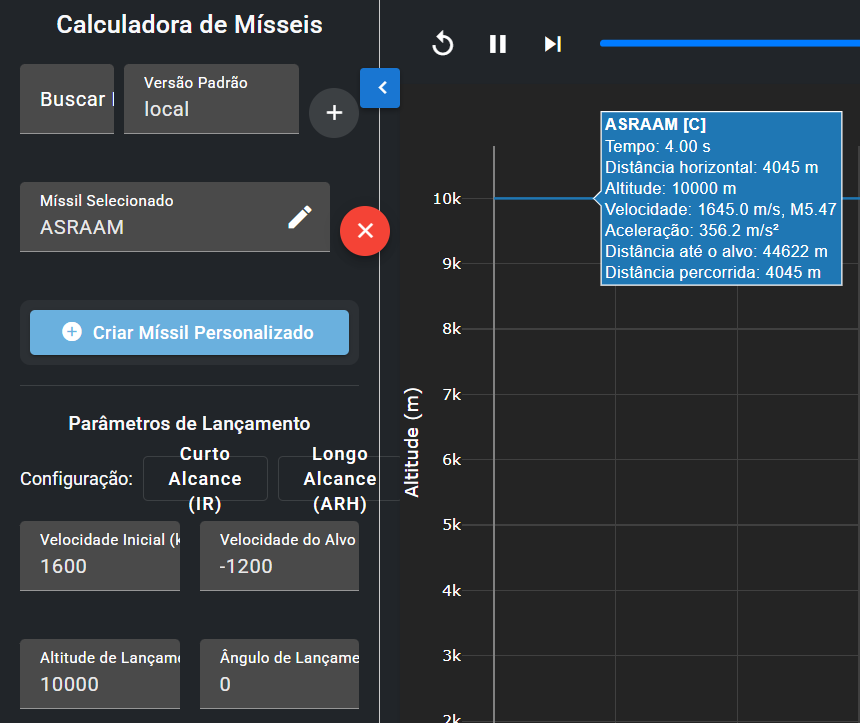The width and height of the screenshot is (860, 723).
Task: Open the Míssil Selecionado field
Action: click(x=160, y=217)
